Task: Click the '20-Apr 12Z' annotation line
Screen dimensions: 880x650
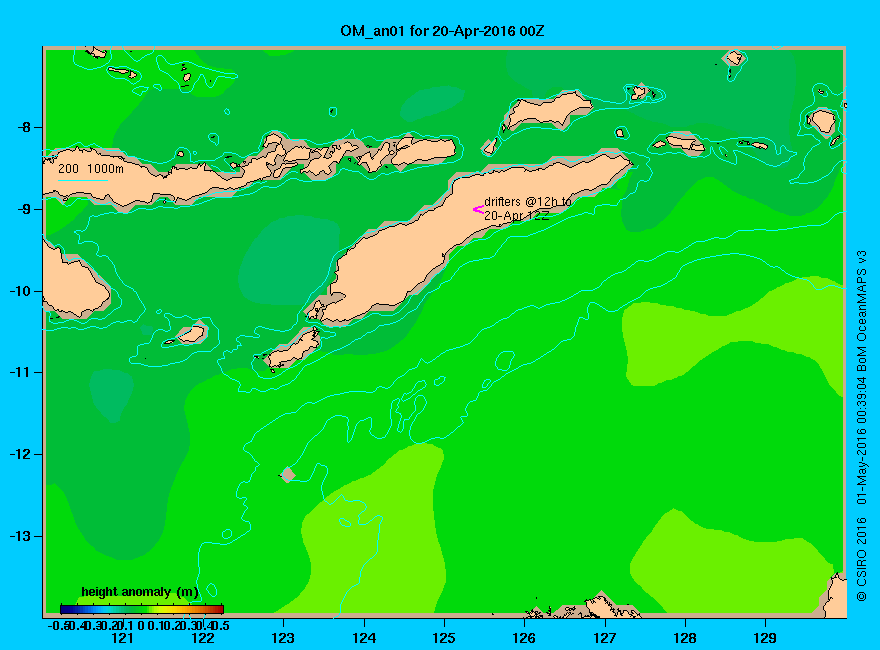Action: coord(516,216)
